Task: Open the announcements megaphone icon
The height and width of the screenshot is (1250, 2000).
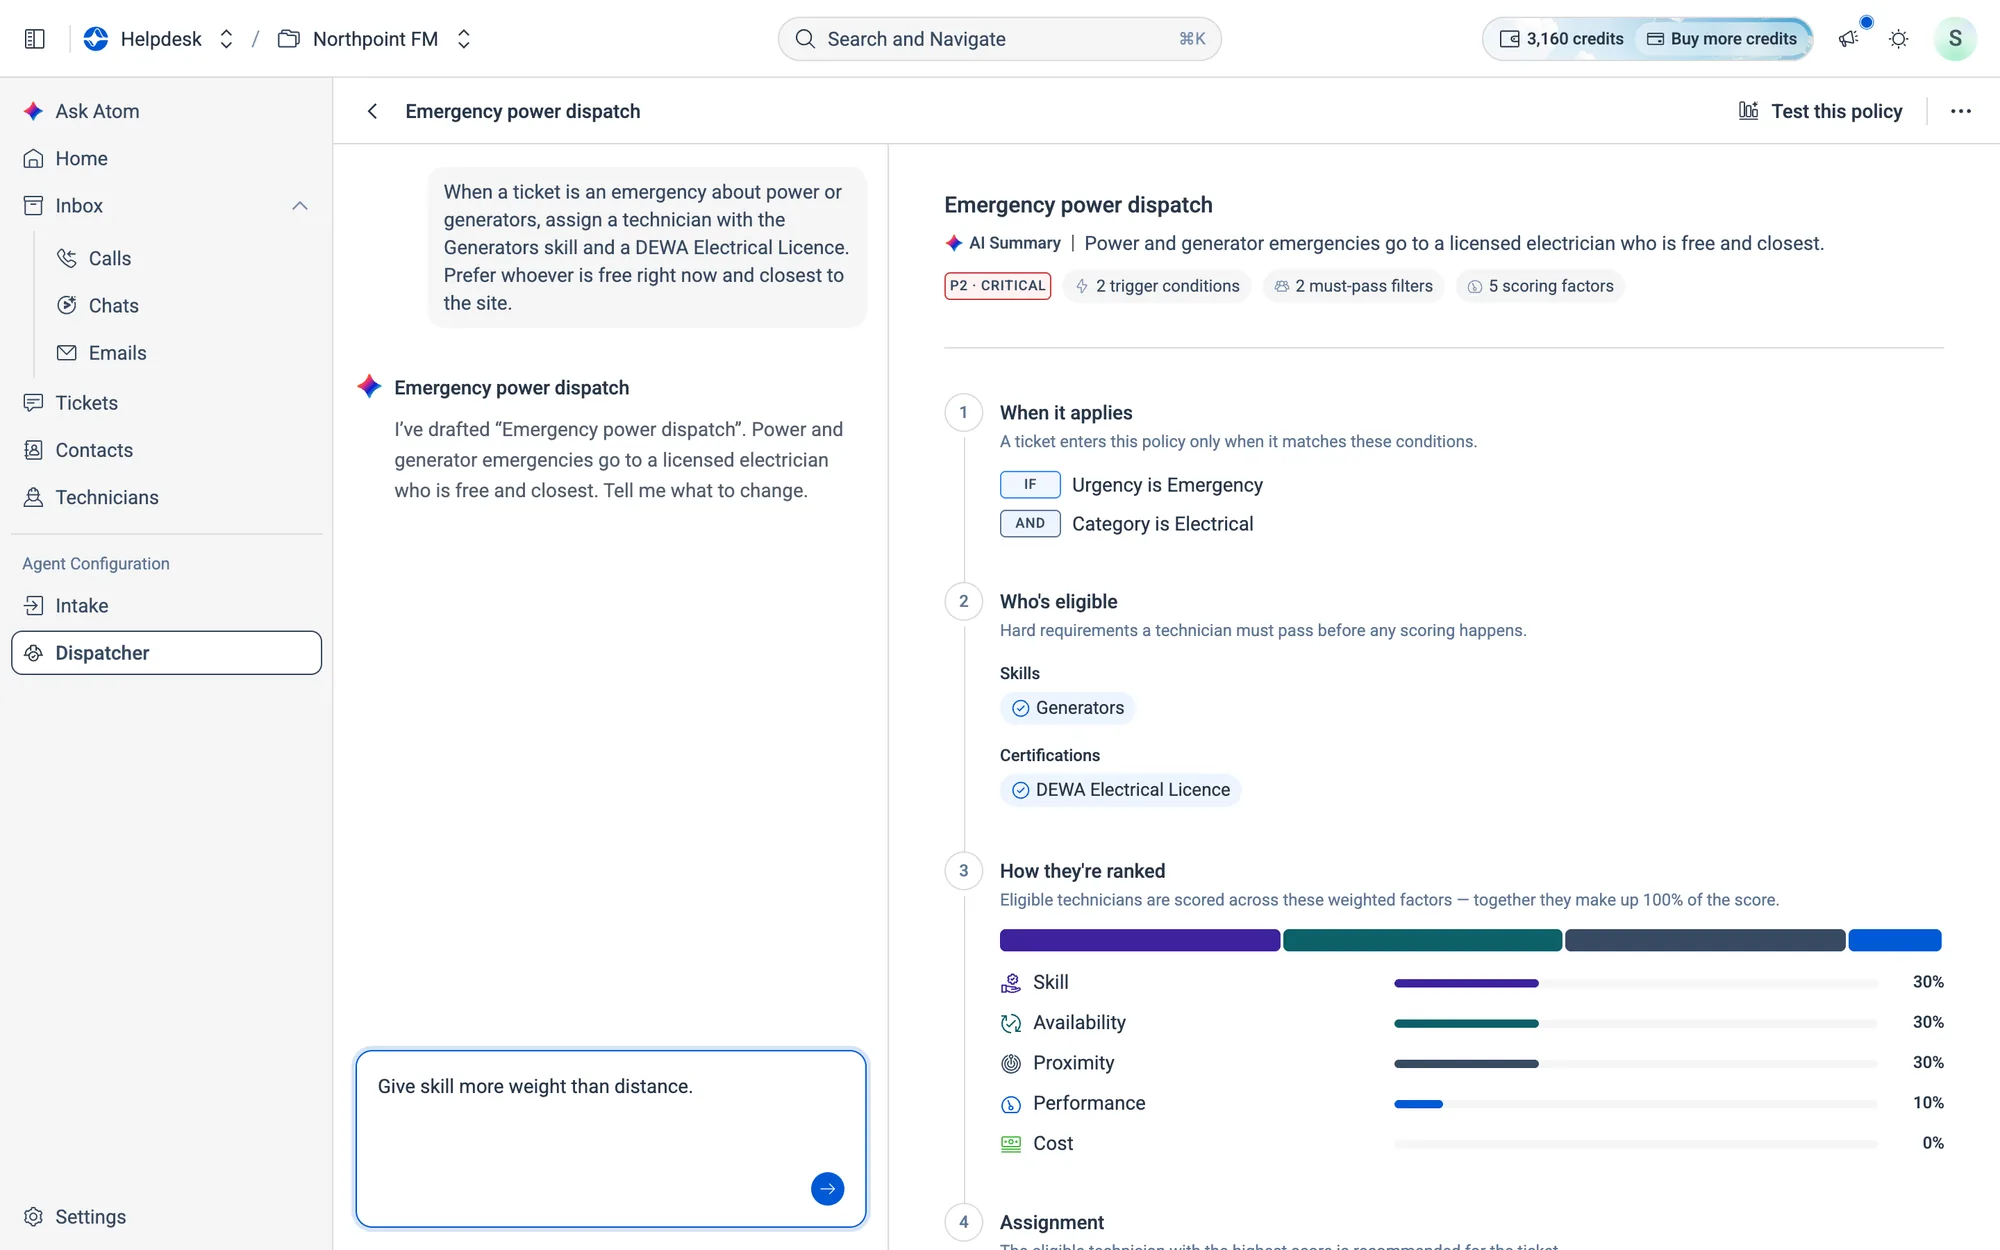Action: coord(1849,39)
